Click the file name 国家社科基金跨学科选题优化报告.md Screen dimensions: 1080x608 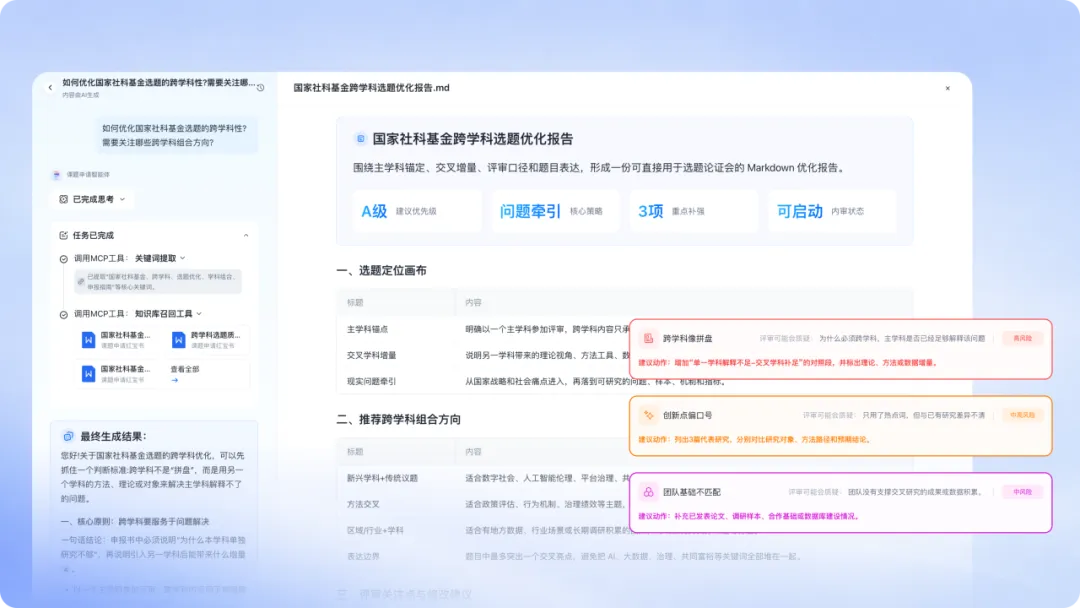click(371, 88)
